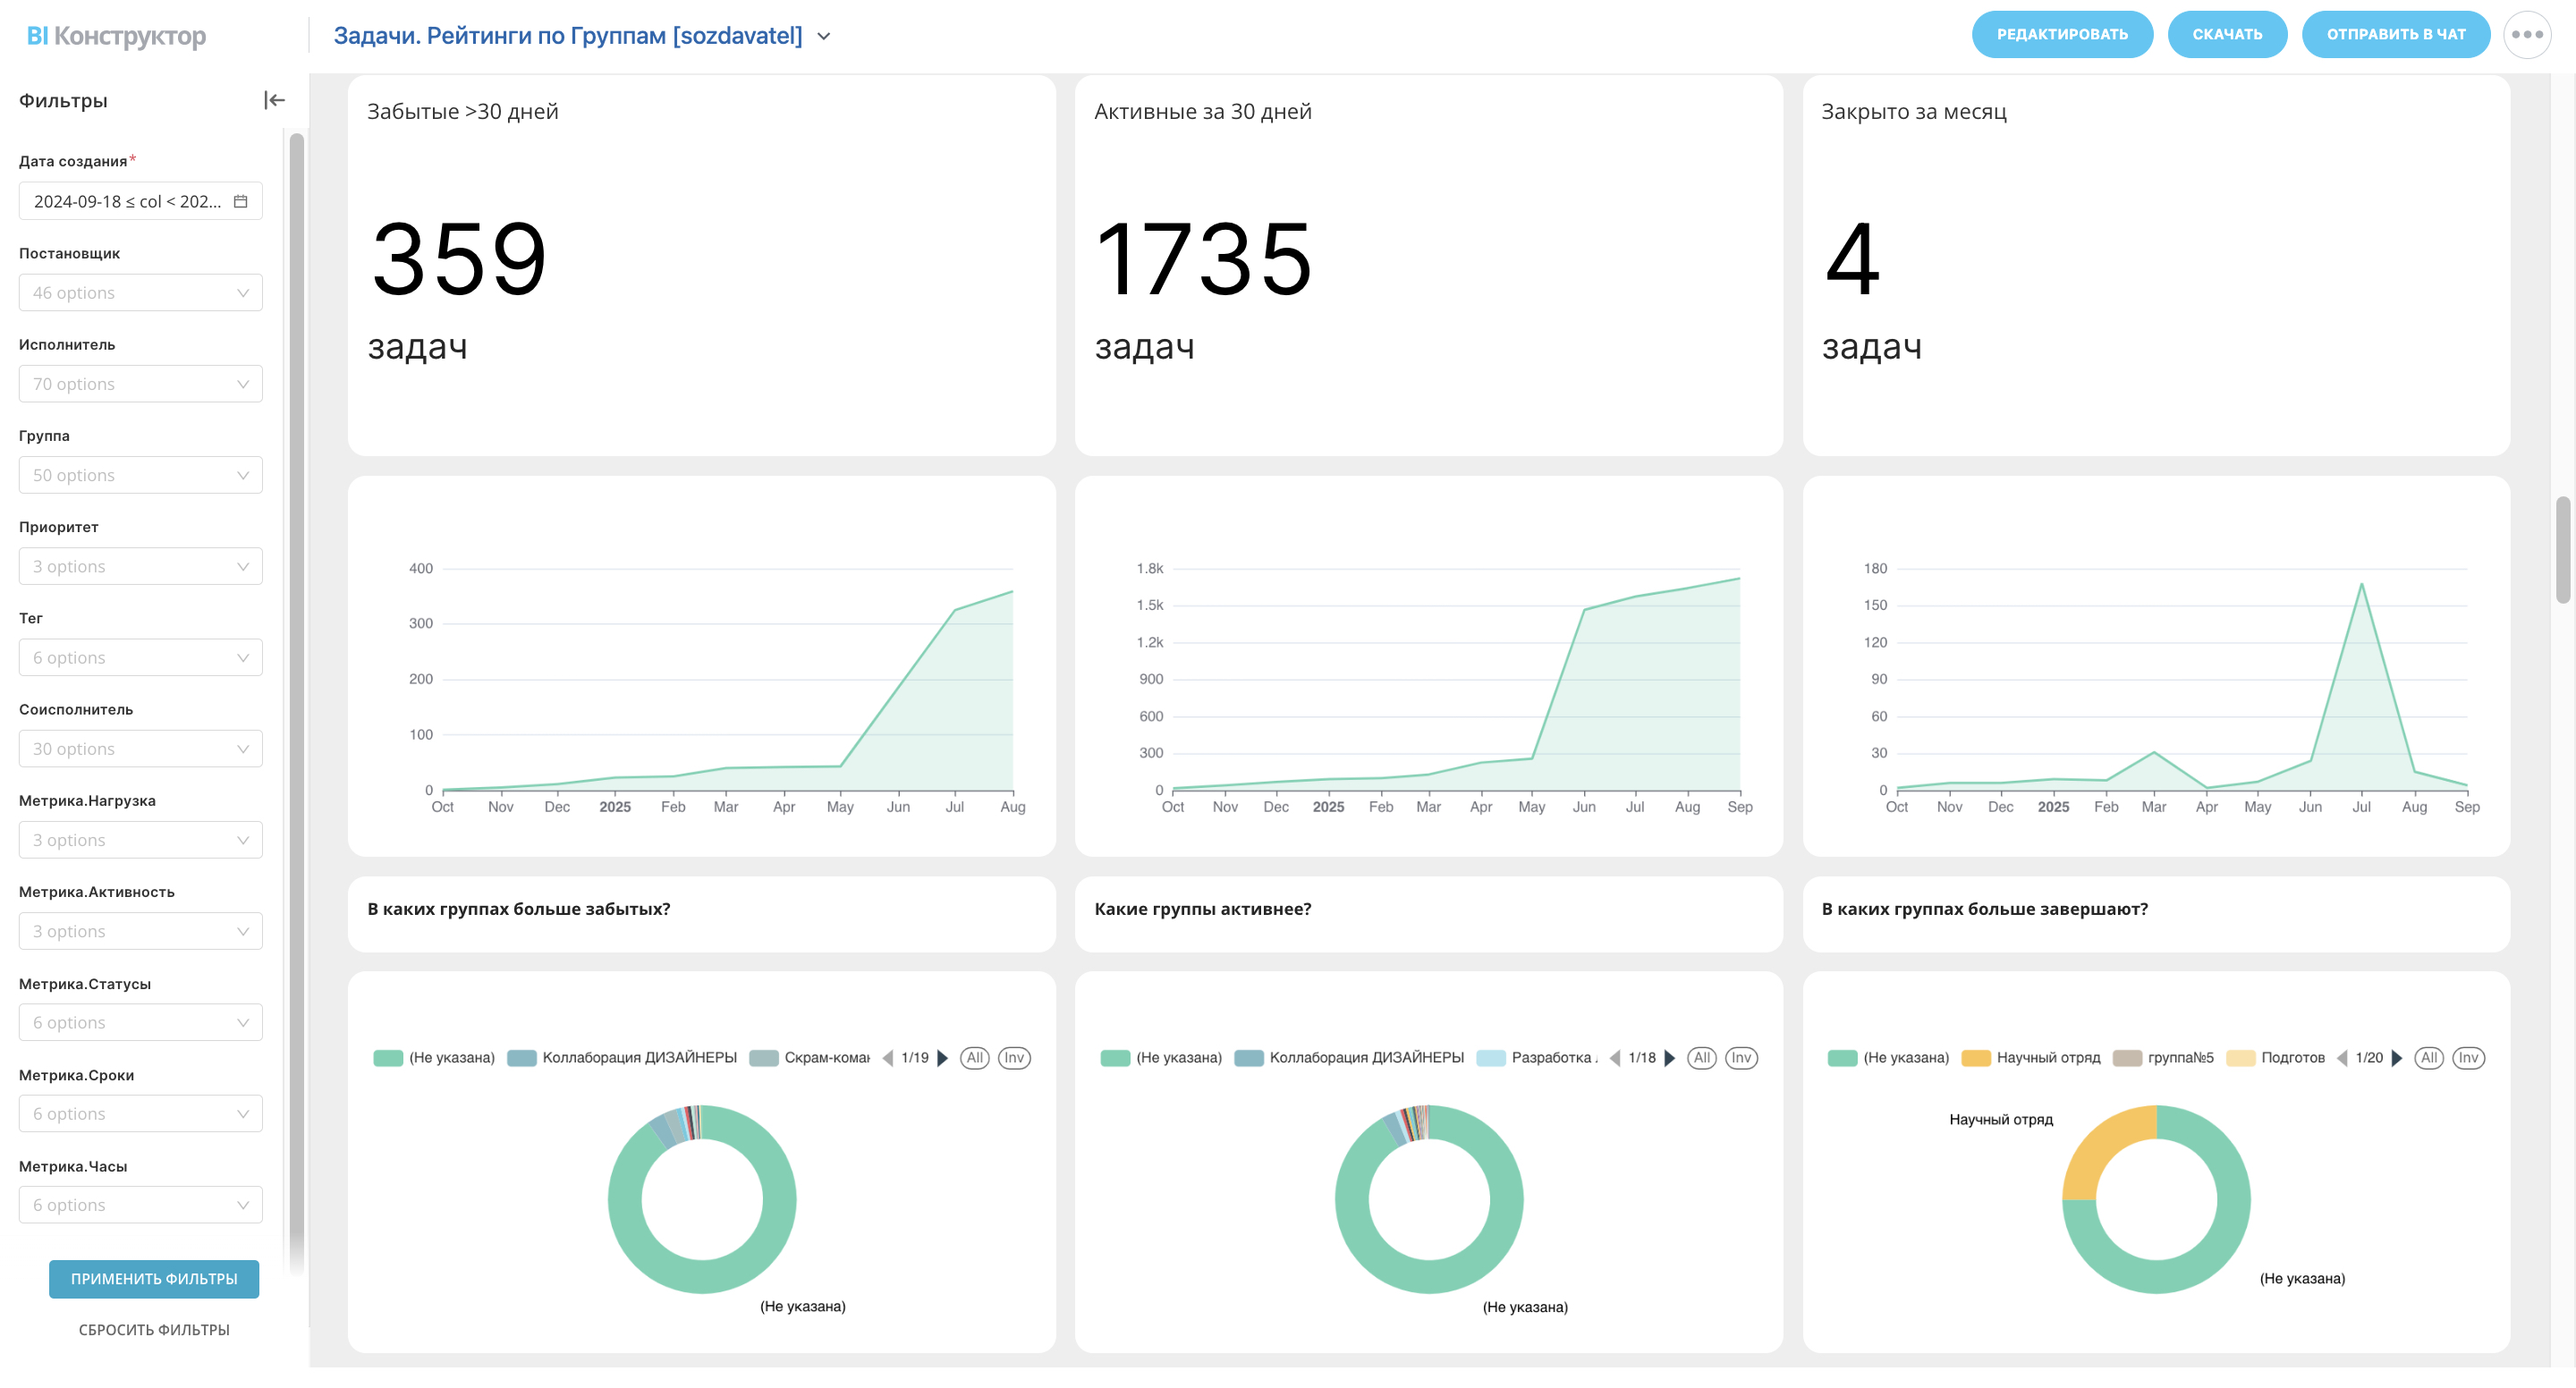Image resolution: width=2576 pixels, height=1388 pixels.
Task: Open dashboard title dropdown chevron
Action: [824, 36]
